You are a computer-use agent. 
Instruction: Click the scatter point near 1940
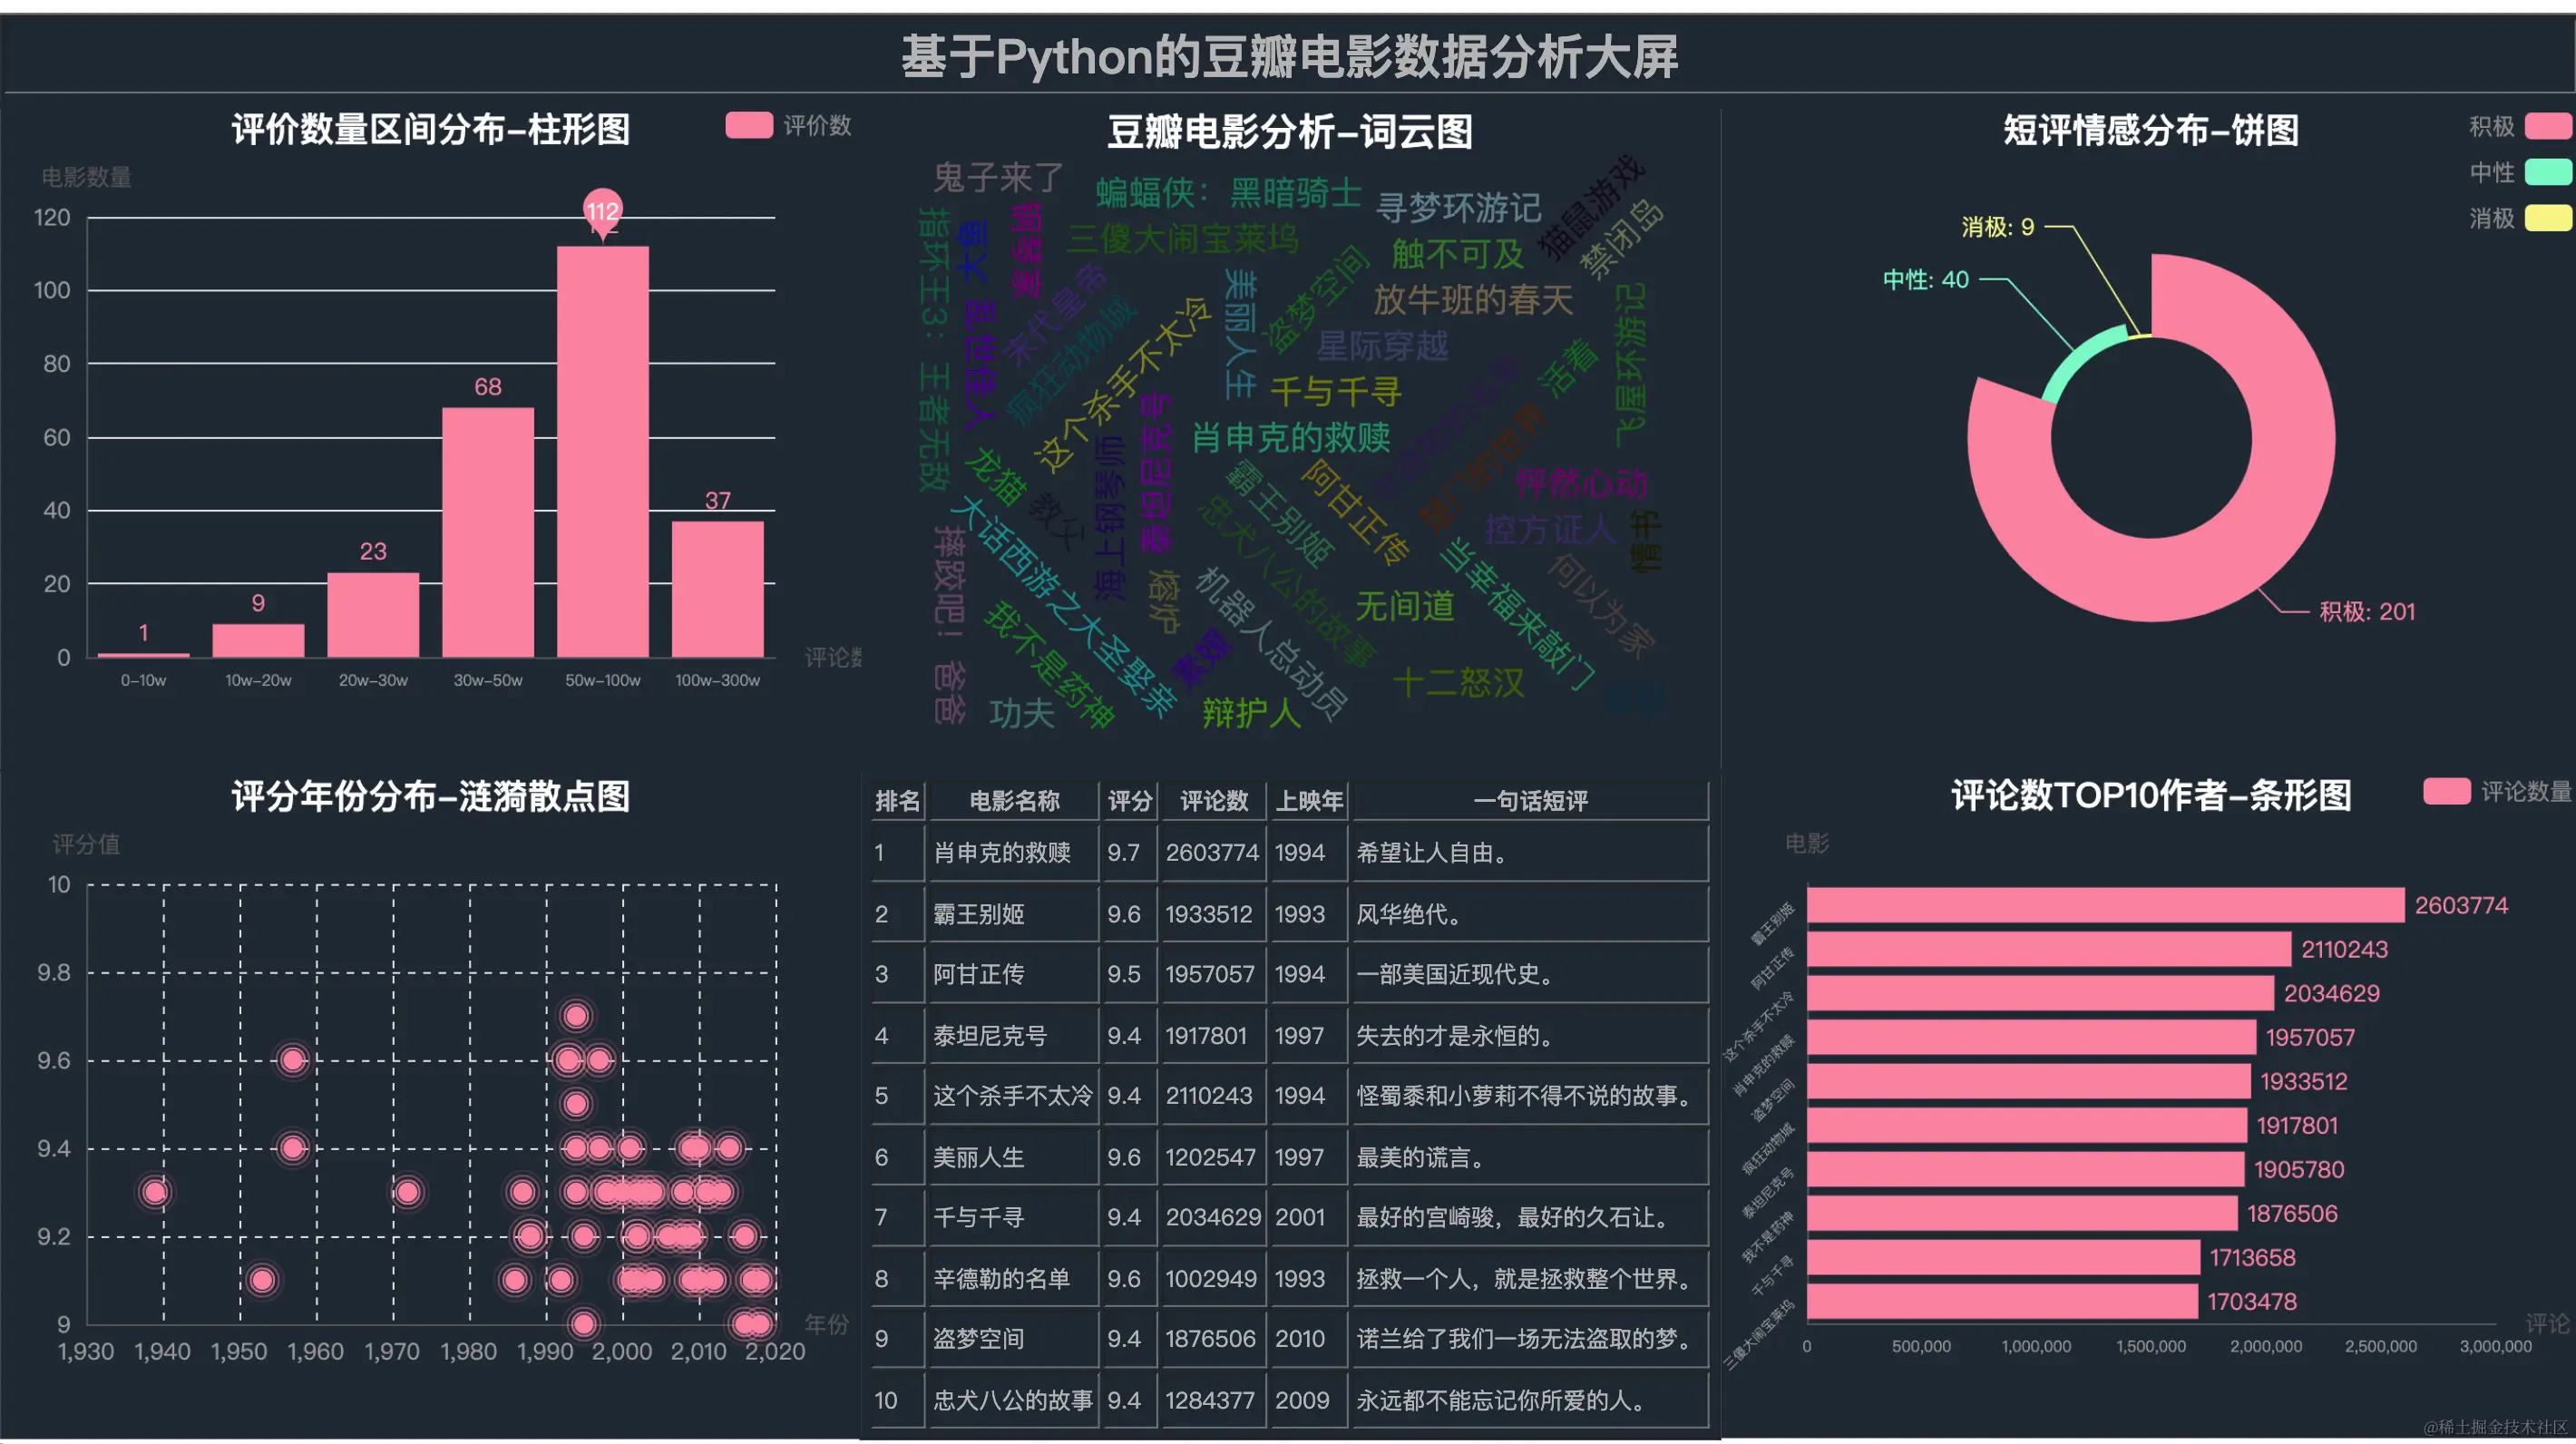[x=155, y=1192]
